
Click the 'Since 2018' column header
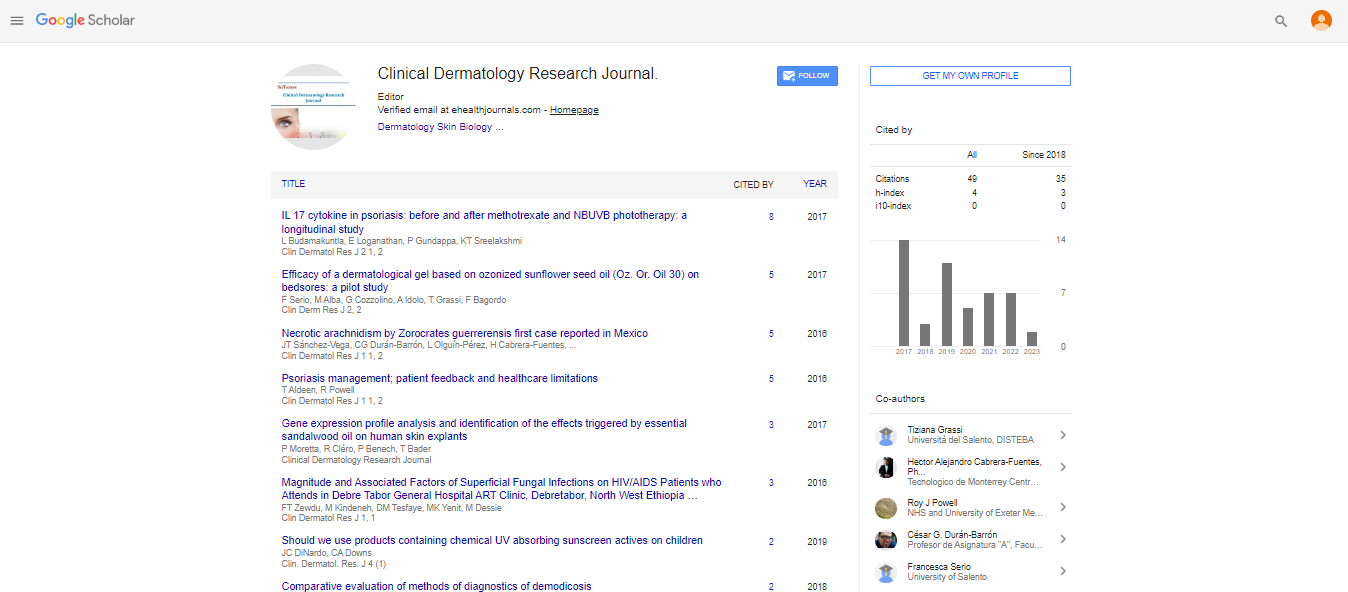(x=1044, y=155)
